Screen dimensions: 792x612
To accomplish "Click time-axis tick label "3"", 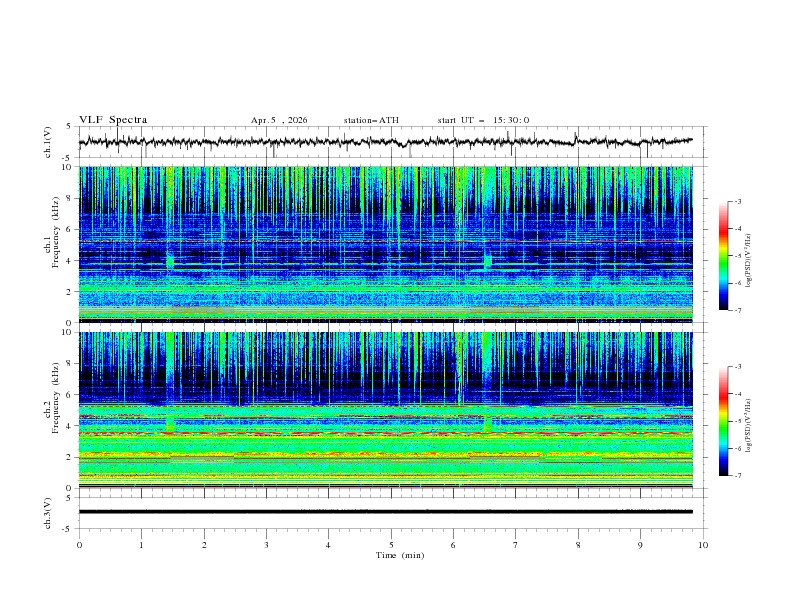I will (x=266, y=545).
